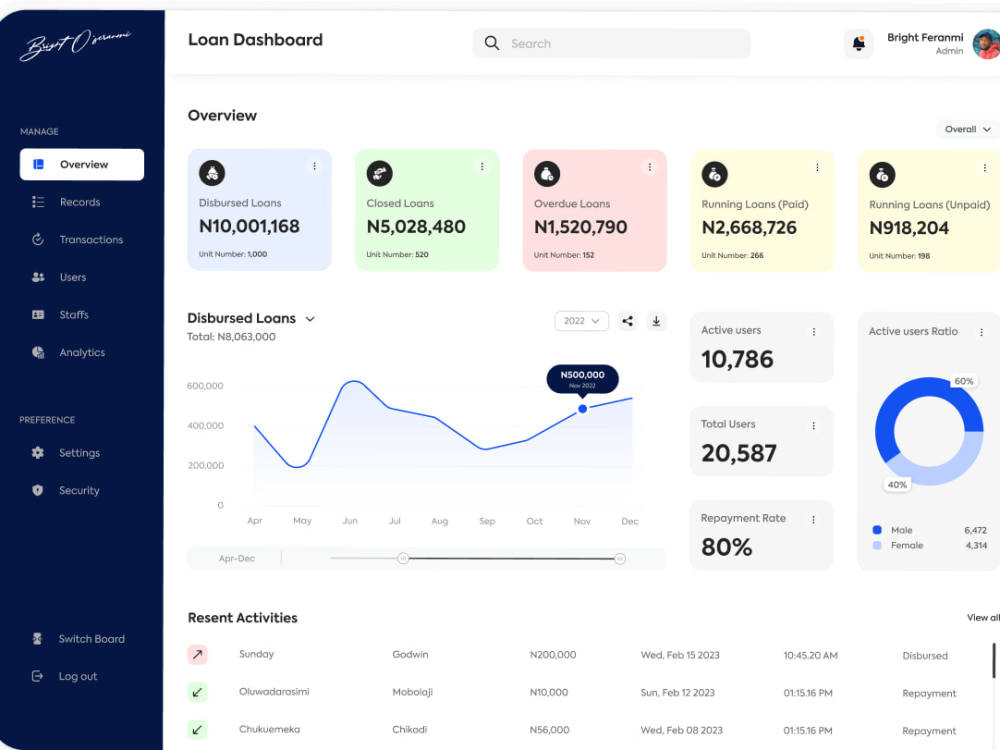This screenshot has height=750, width=1000.
Task: Click the Mobolaji name cell
Action: [x=413, y=693]
